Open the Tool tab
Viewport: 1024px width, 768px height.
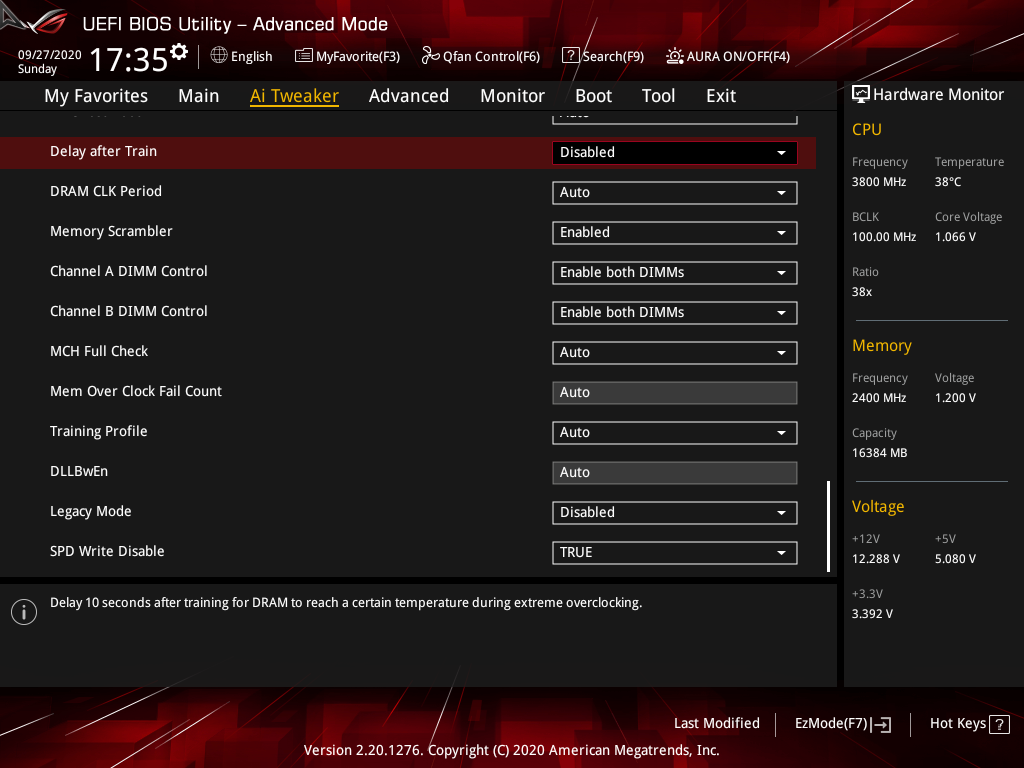(658, 96)
